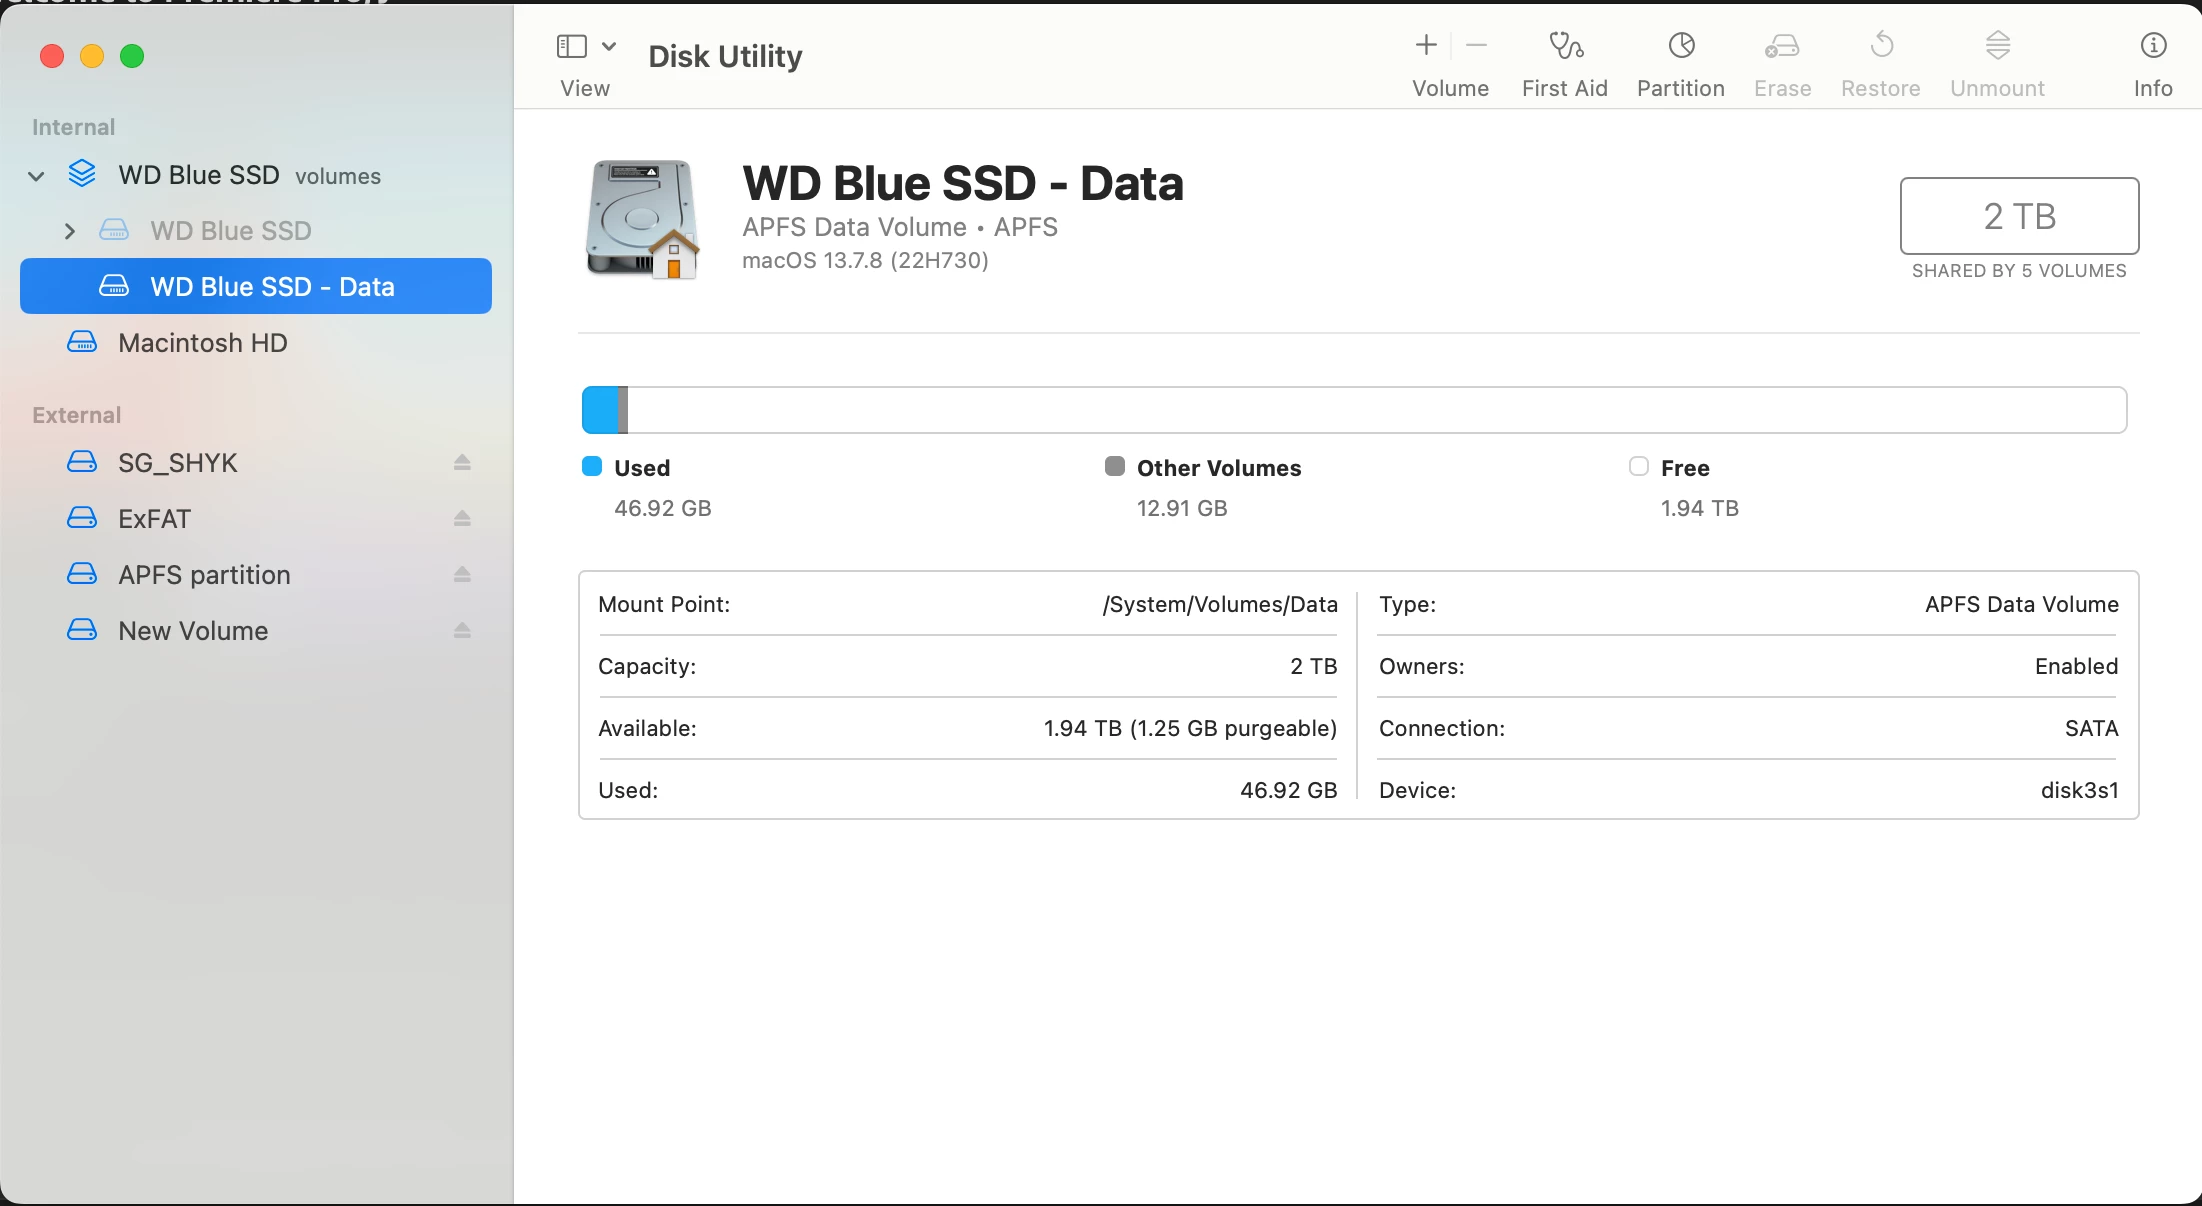Click the Restore arrow icon
The width and height of the screenshot is (2202, 1206).
(x=1881, y=46)
